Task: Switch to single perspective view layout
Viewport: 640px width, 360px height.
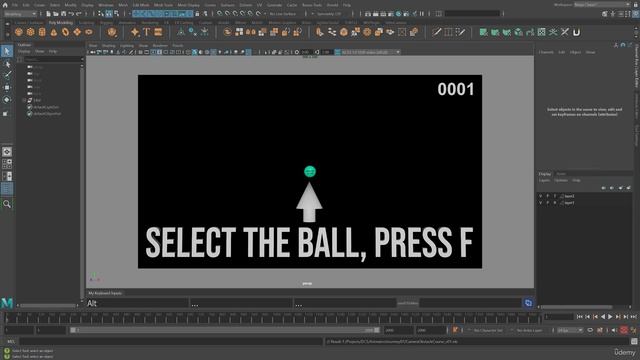Action: click(x=7, y=152)
